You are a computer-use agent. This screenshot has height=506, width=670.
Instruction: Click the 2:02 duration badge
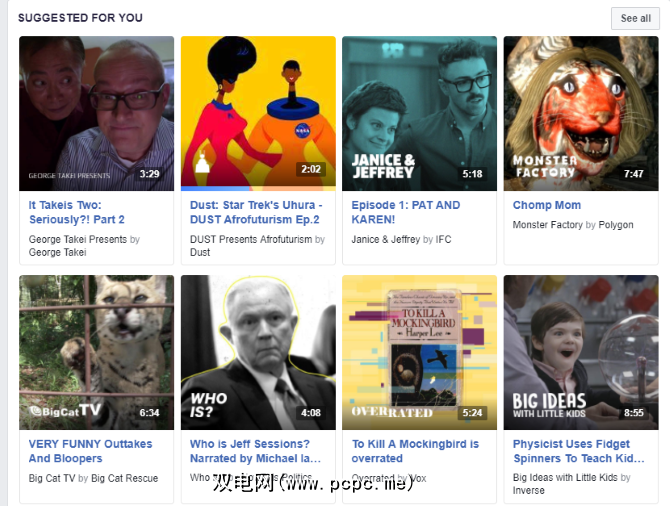pos(311,169)
